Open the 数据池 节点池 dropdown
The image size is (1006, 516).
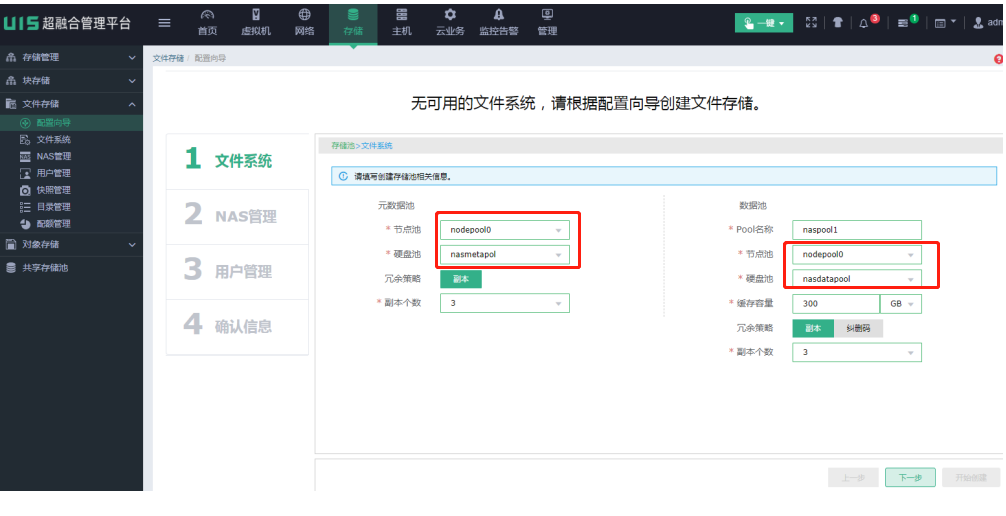(x=857, y=254)
